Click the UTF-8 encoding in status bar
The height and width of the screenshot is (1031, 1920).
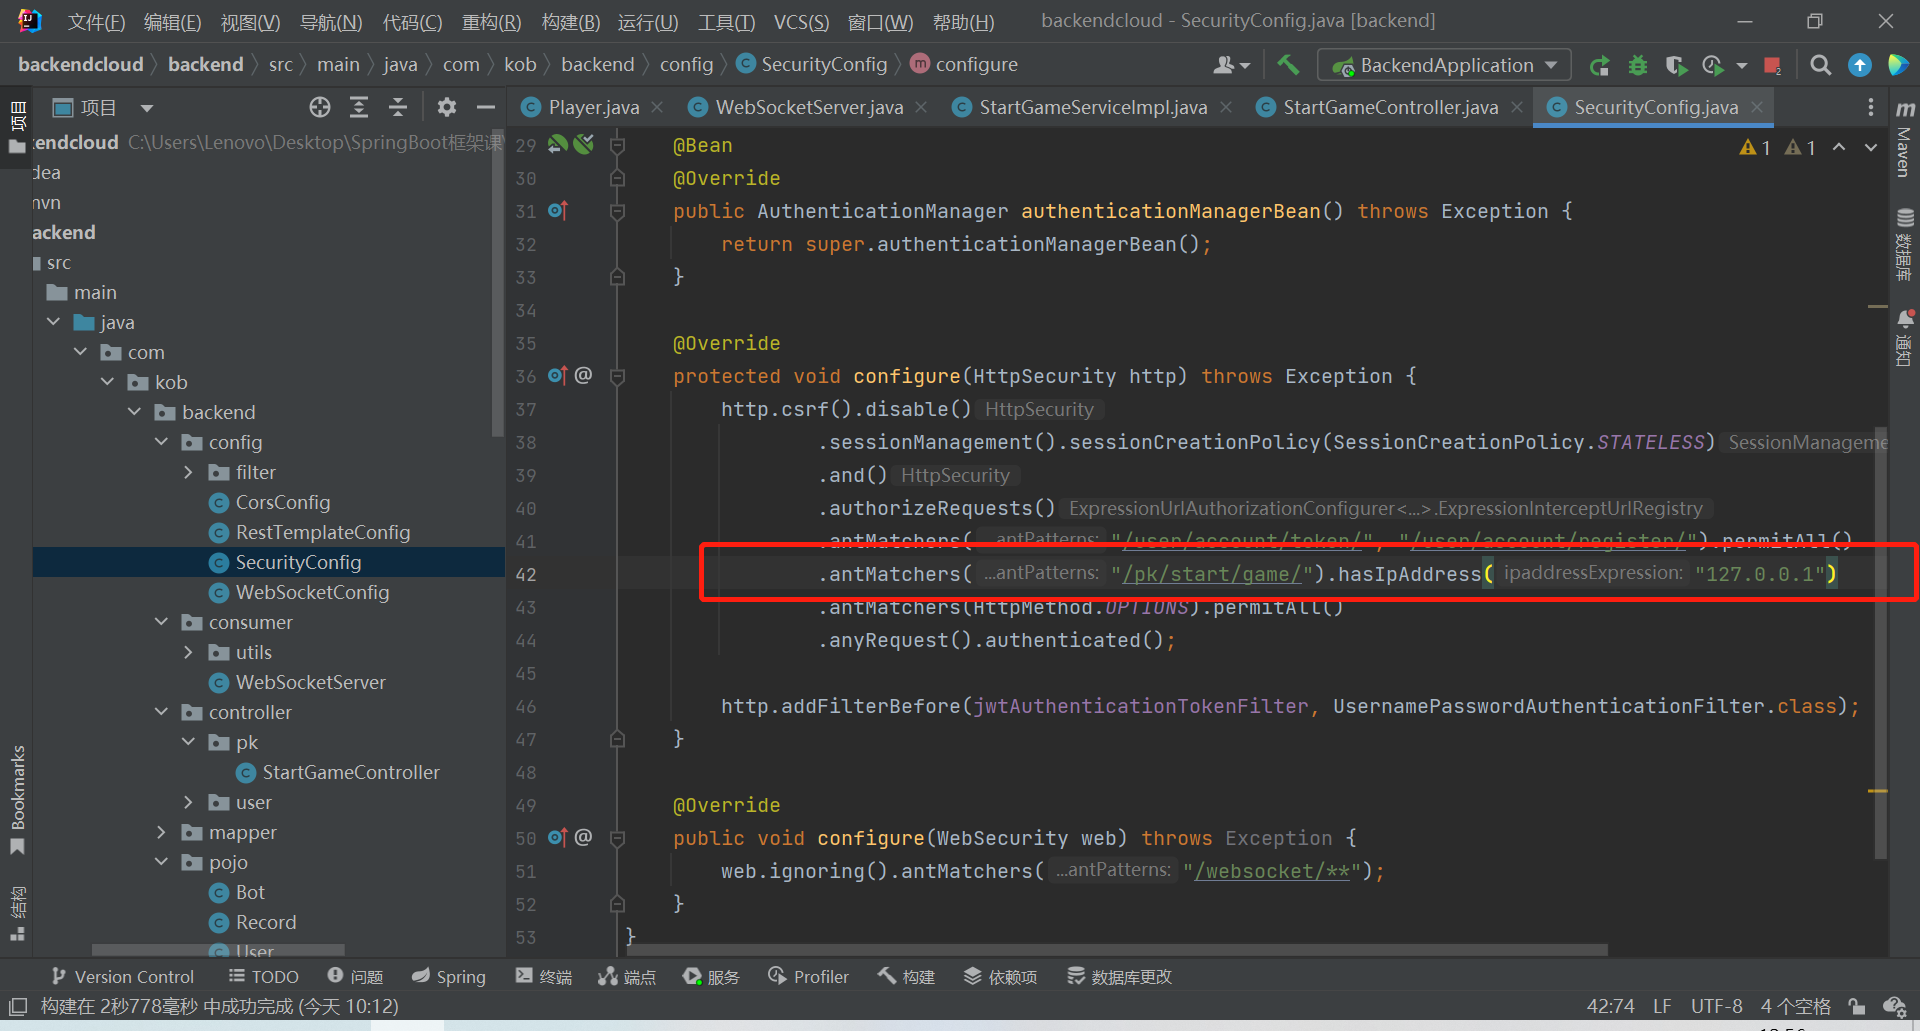pyautogui.click(x=1716, y=1006)
